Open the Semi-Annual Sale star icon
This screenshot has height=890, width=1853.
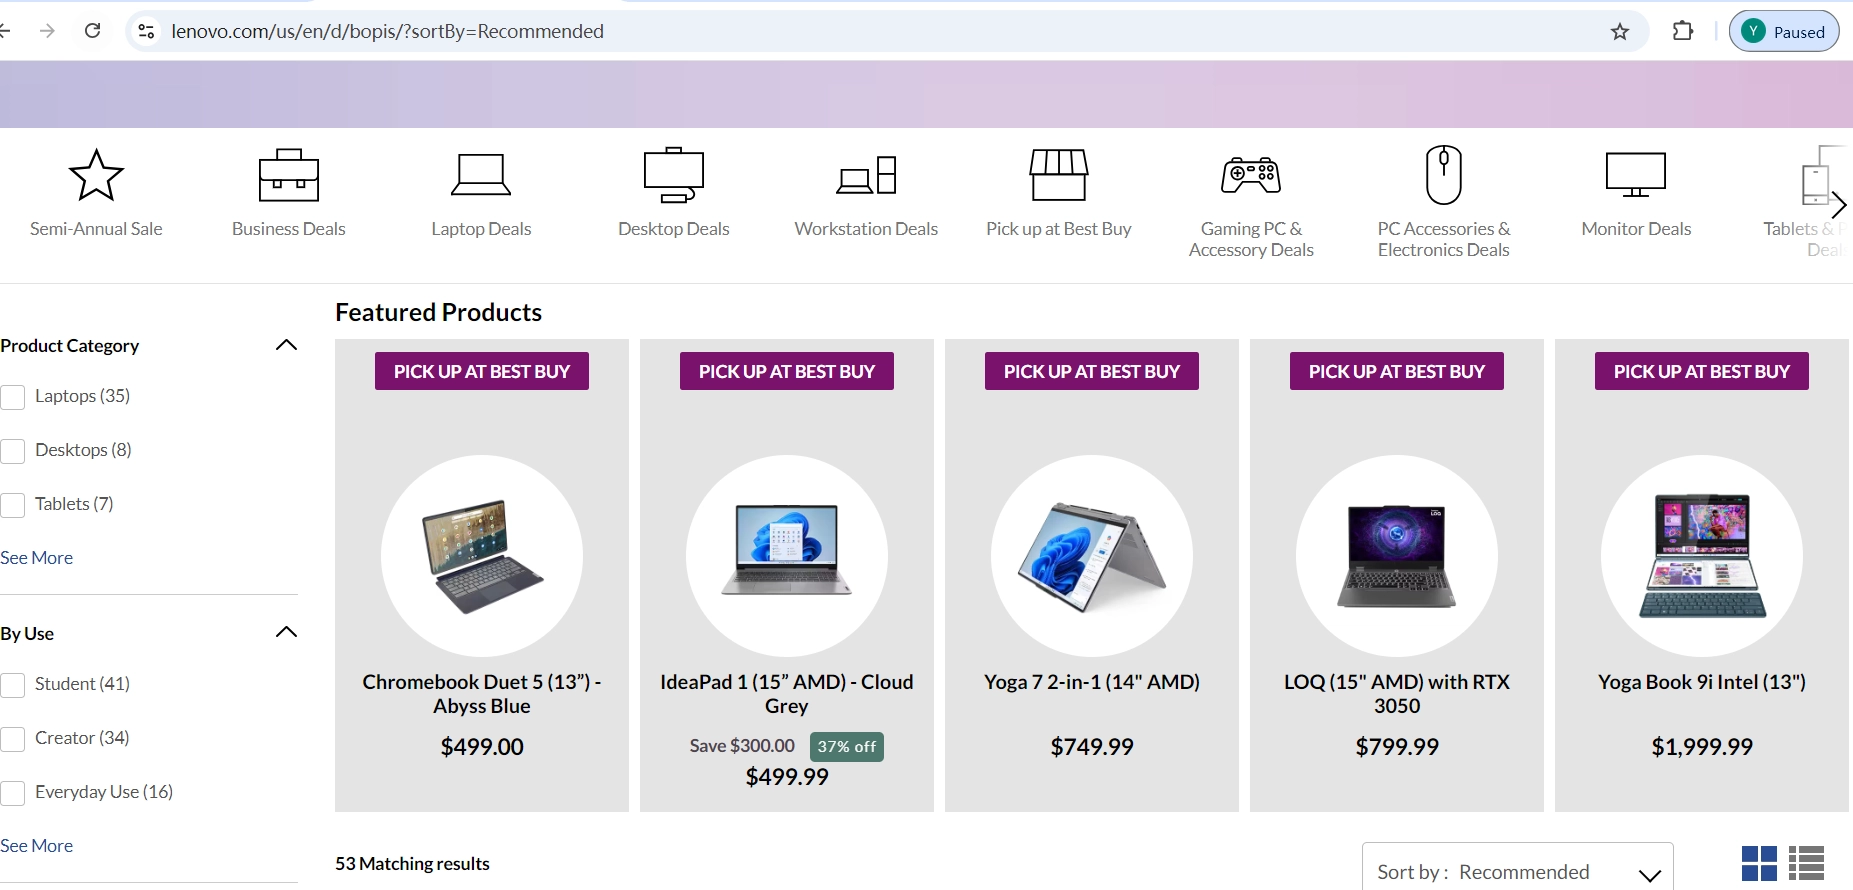96,175
